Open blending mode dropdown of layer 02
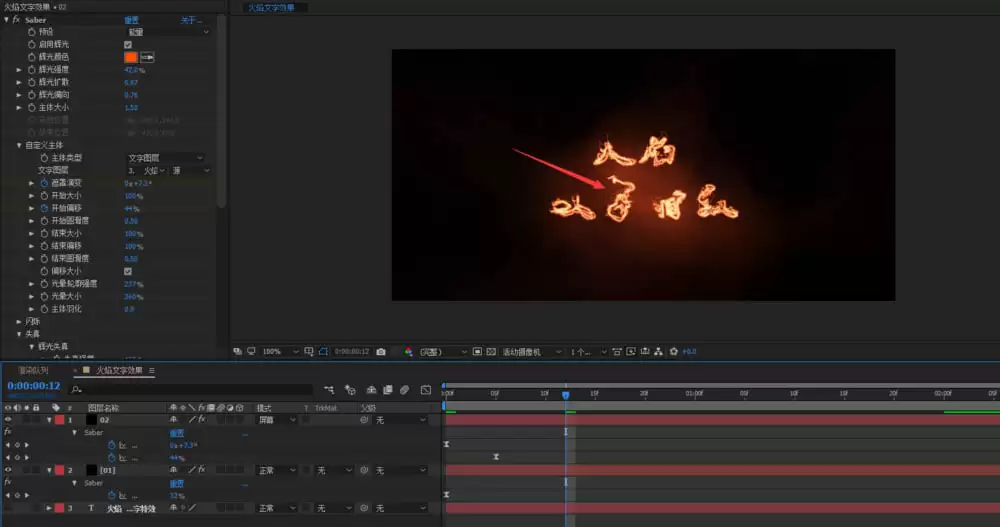The image size is (1000, 527). [x=277, y=420]
